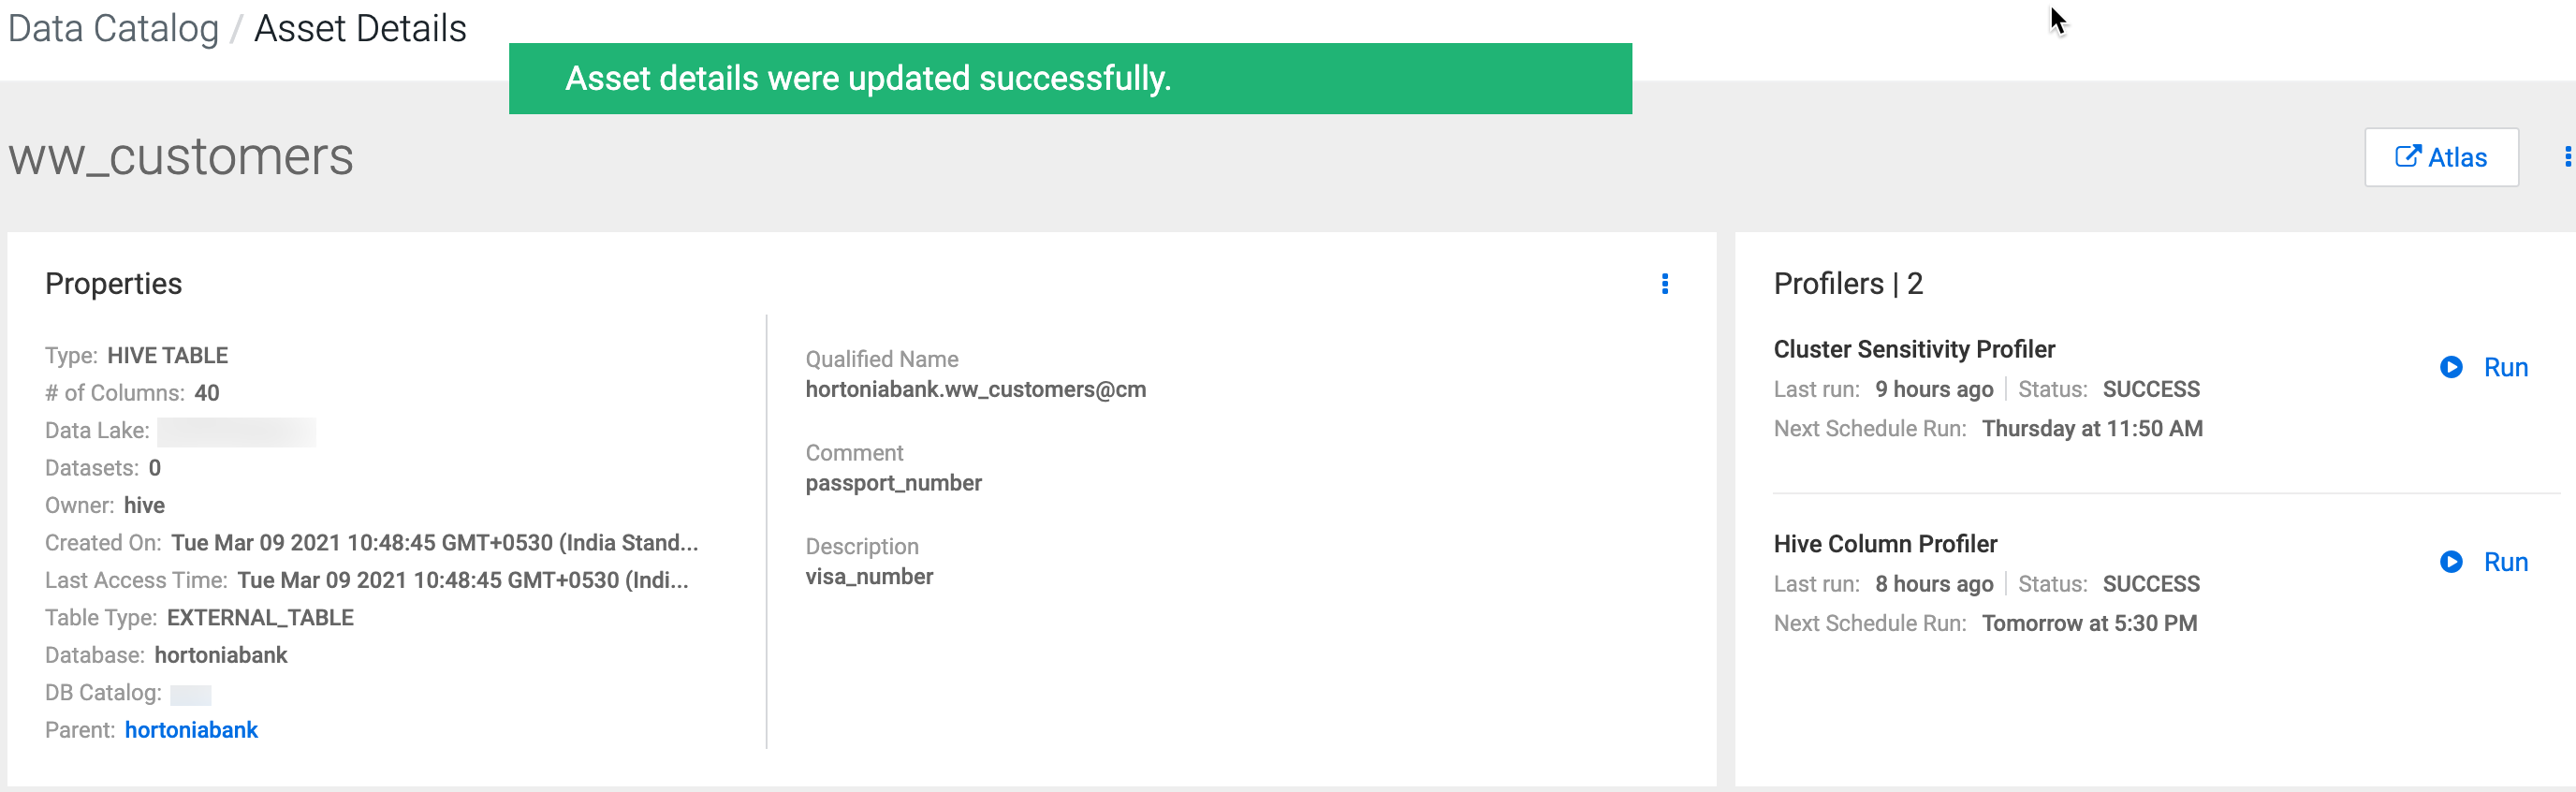Click the visa_number description value
The height and width of the screenshot is (792, 2576).
869,577
